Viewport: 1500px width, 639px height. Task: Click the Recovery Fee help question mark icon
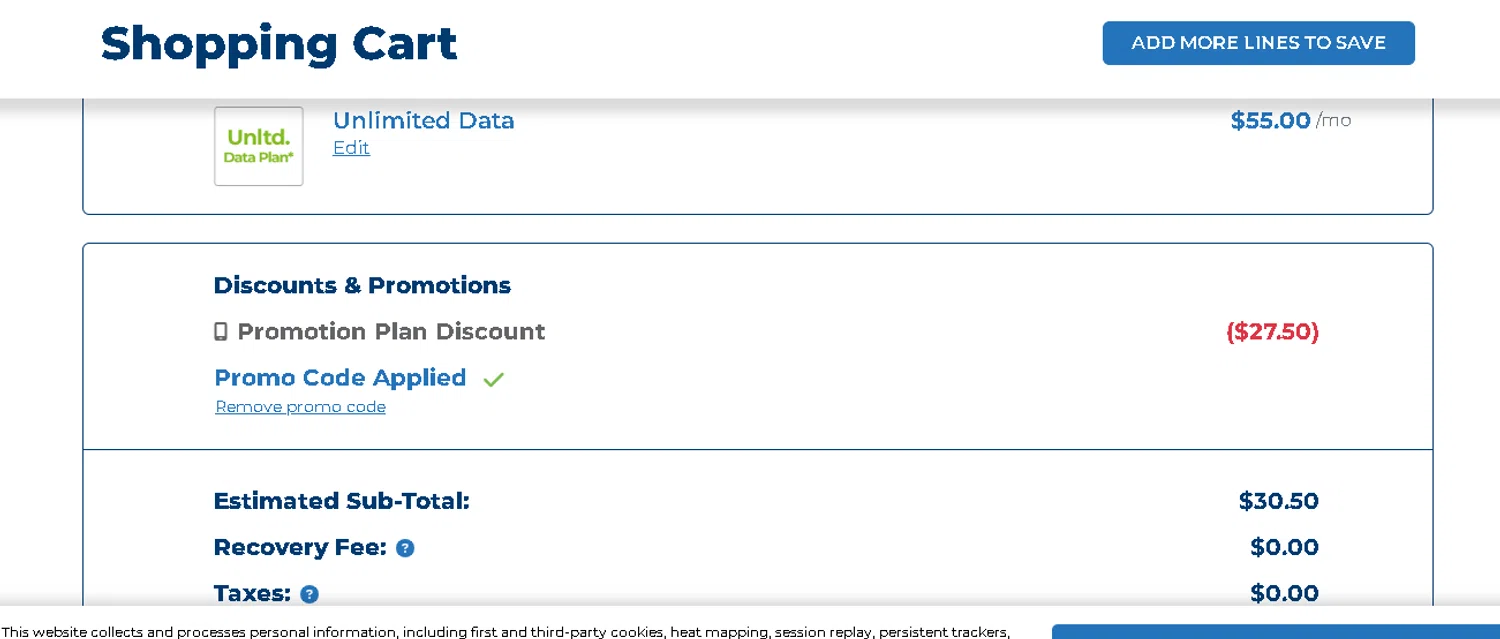tap(405, 548)
